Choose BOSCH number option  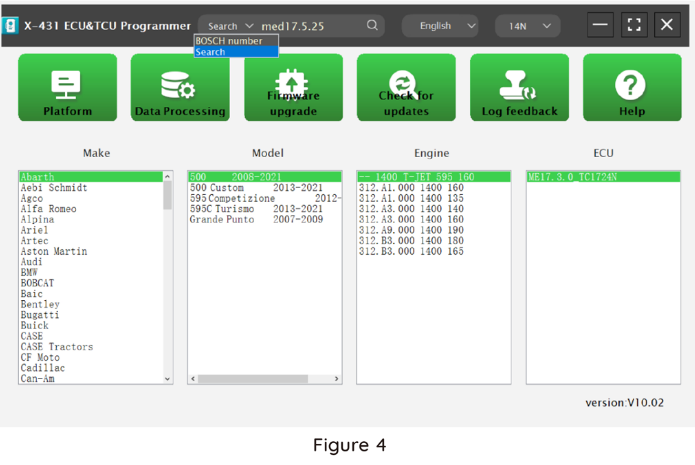pos(236,41)
